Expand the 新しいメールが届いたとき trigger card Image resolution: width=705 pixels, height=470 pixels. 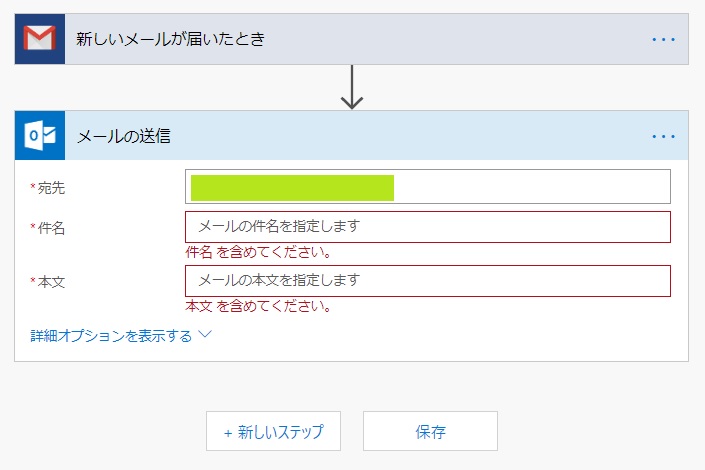click(352, 39)
